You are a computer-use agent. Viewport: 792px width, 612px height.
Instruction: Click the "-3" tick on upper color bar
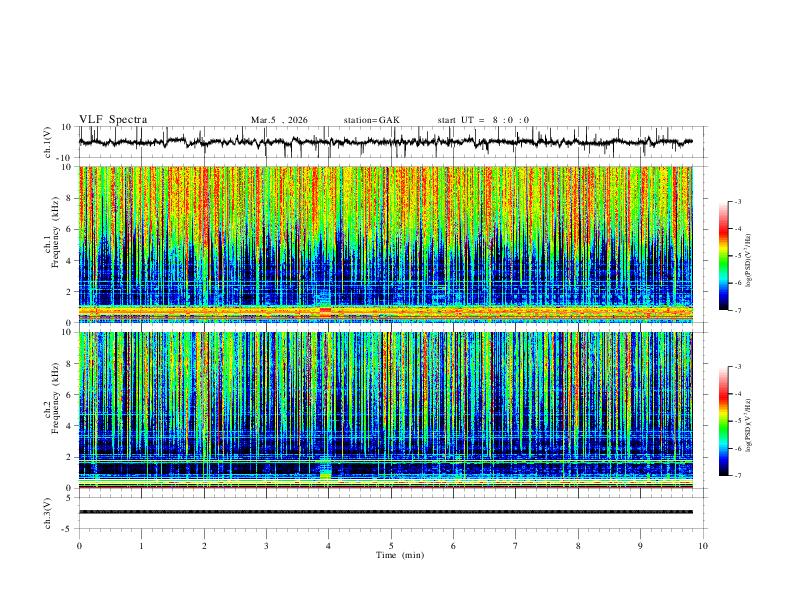click(x=738, y=202)
